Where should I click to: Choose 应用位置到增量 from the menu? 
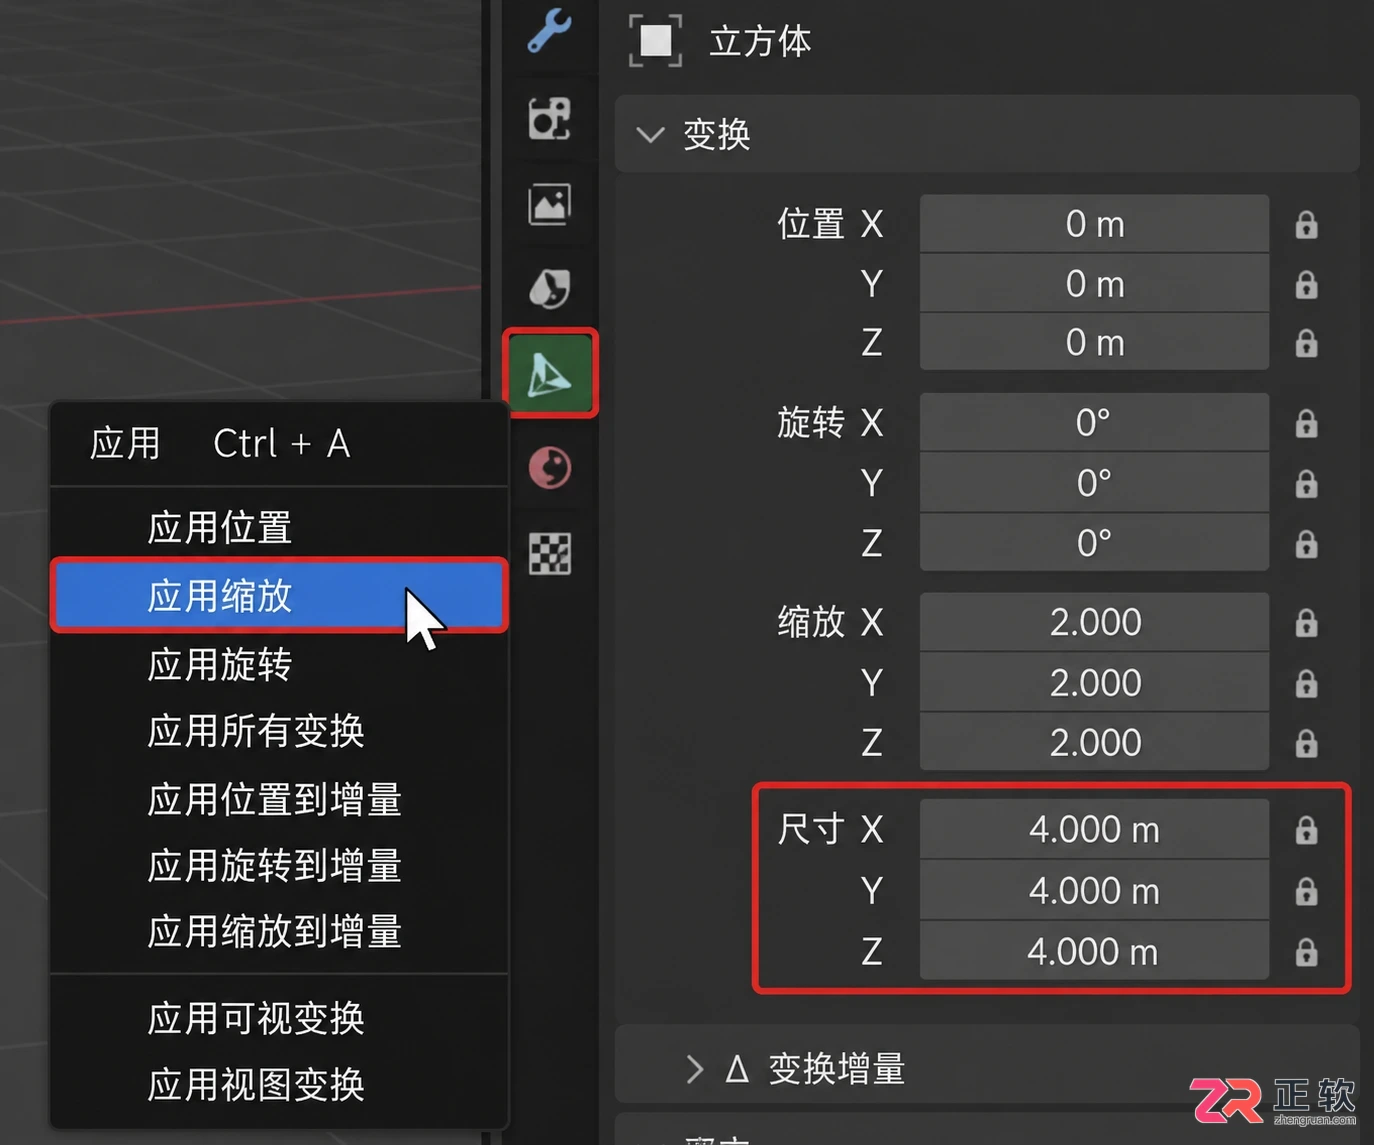click(280, 799)
